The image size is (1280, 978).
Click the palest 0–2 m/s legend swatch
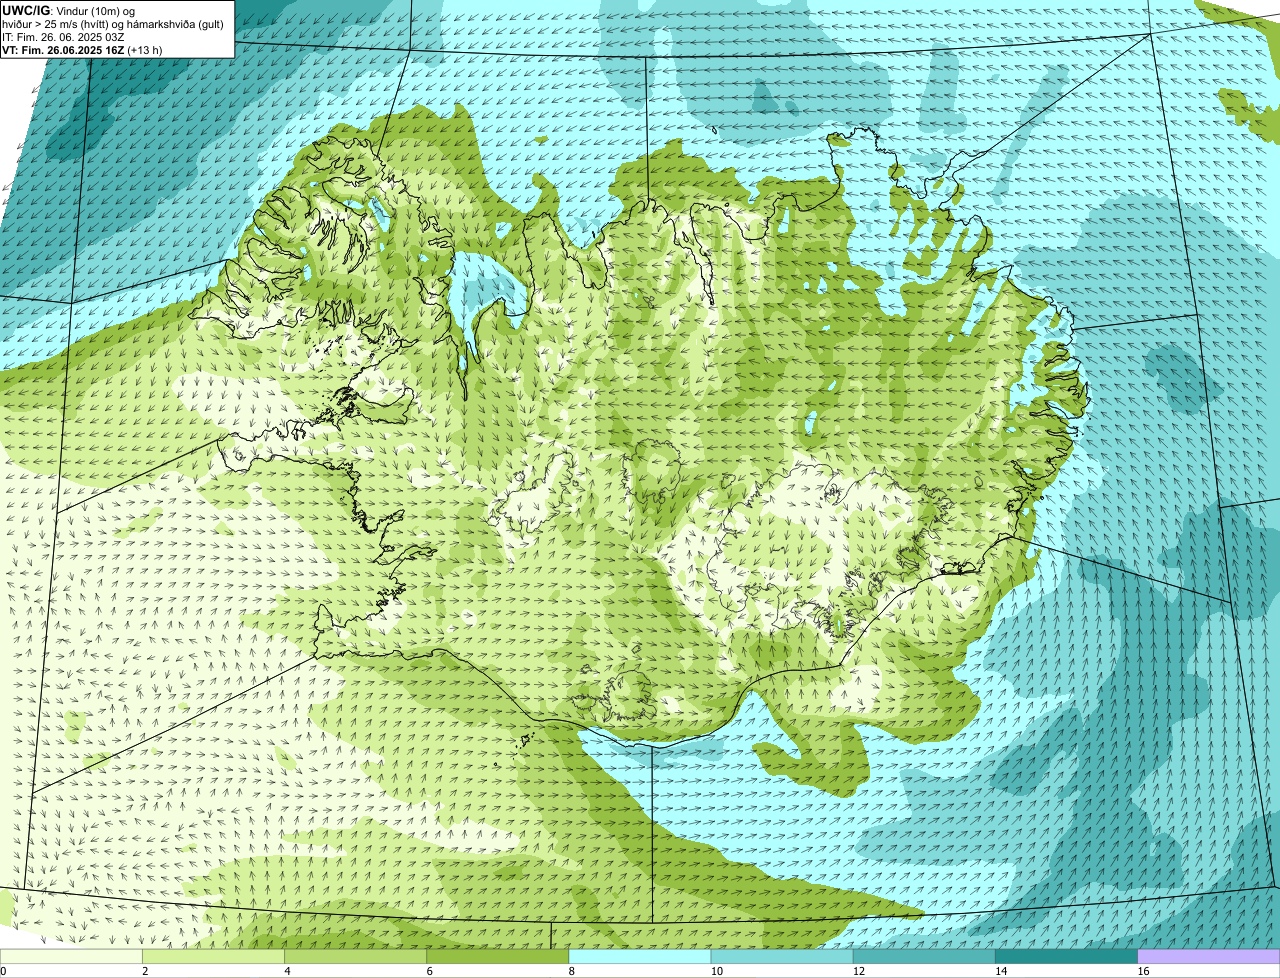coord(71,956)
